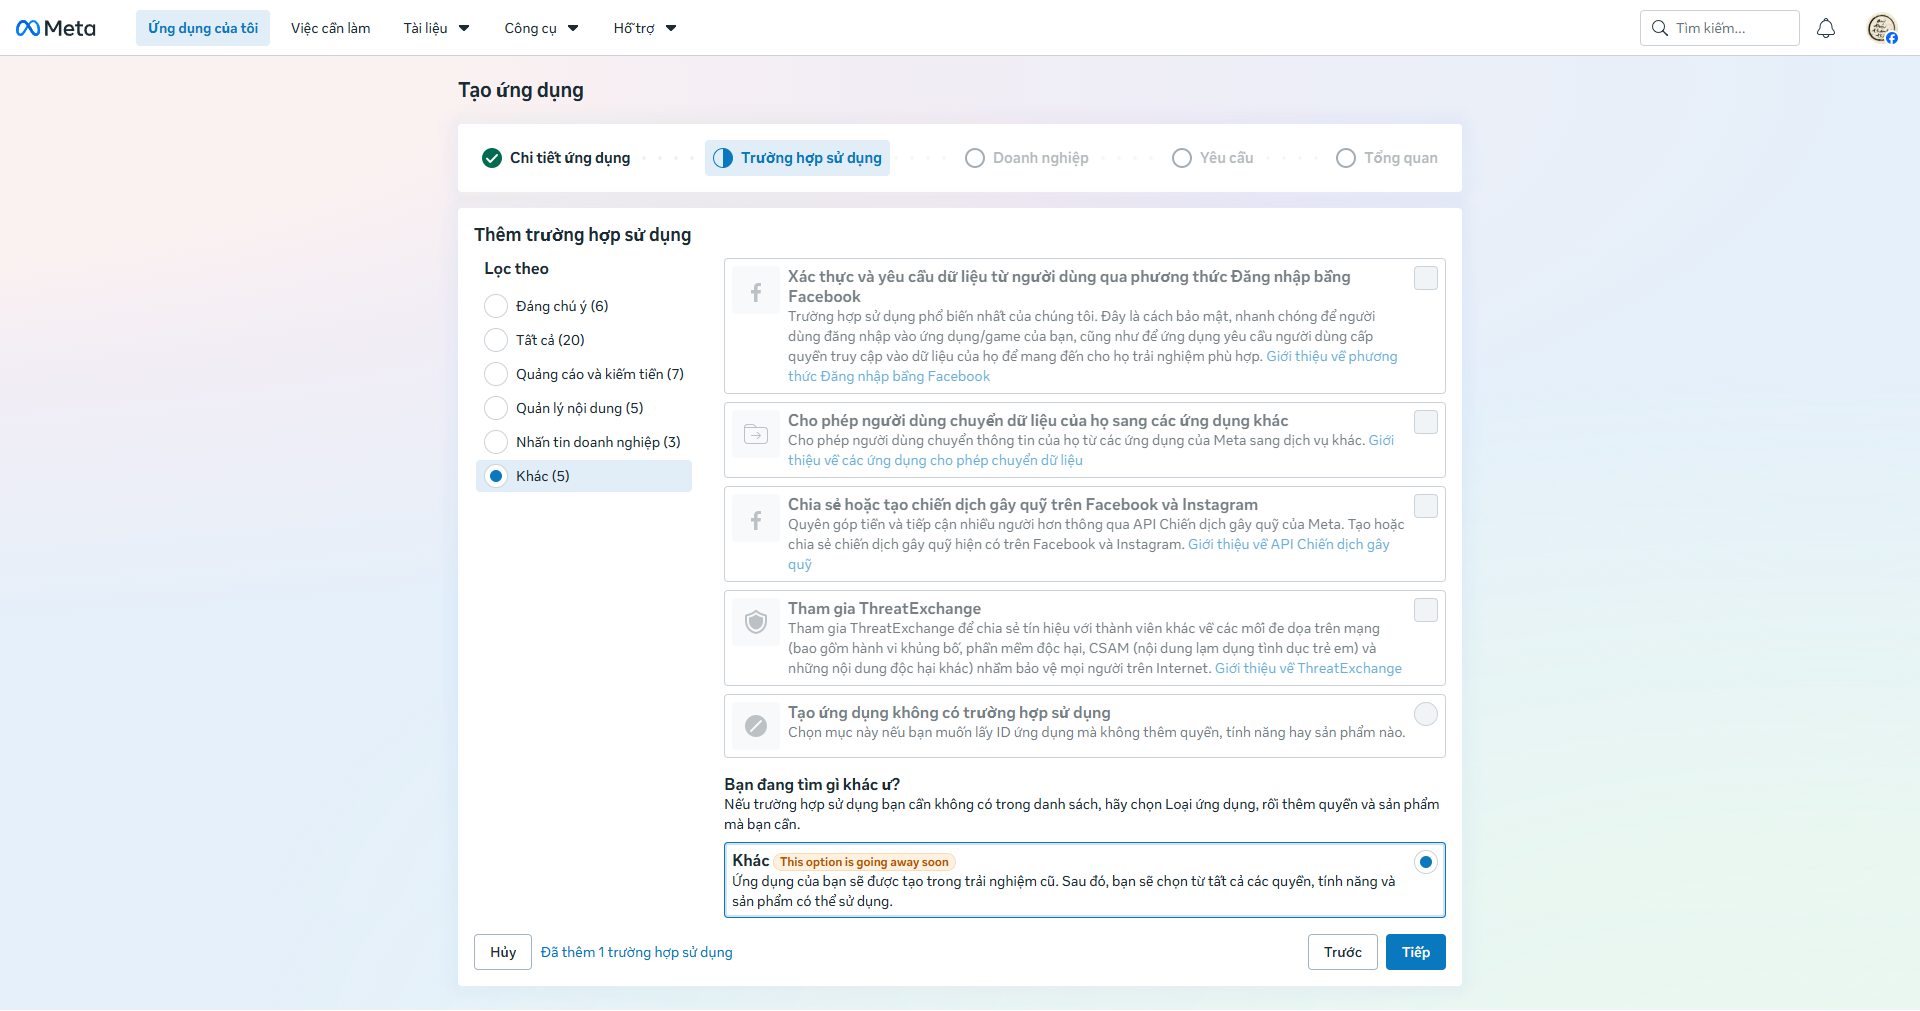This screenshot has width=1920, height=1011.
Task: Open the notifications bell
Action: click(x=1826, y=28)
